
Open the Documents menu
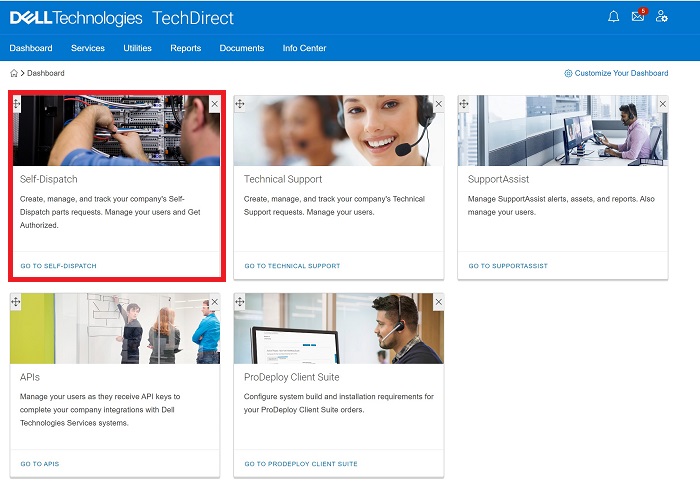(242, 48)
